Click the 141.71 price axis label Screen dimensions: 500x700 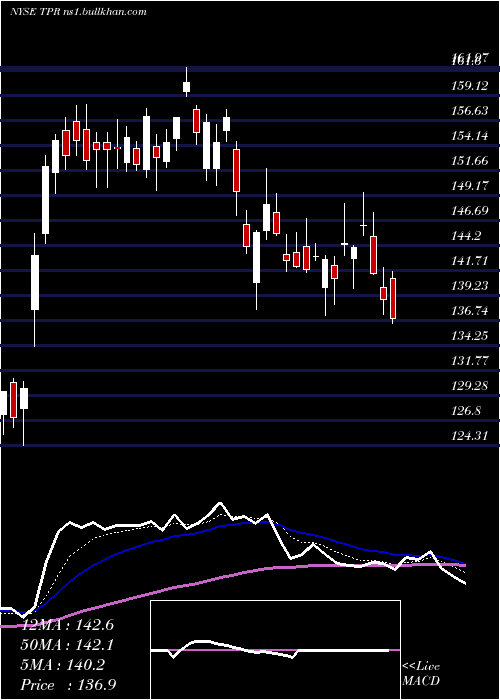(x=469, y=260)
